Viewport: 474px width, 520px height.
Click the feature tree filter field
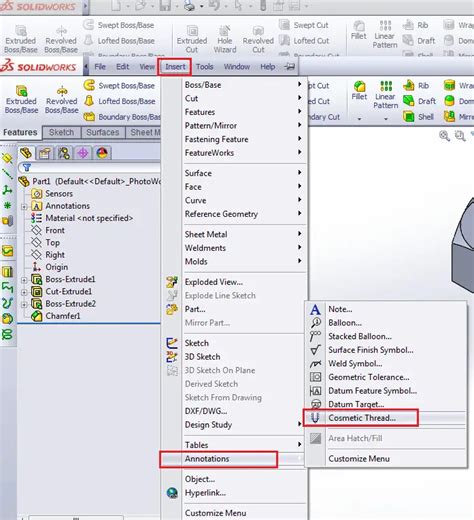click(90, 167)
